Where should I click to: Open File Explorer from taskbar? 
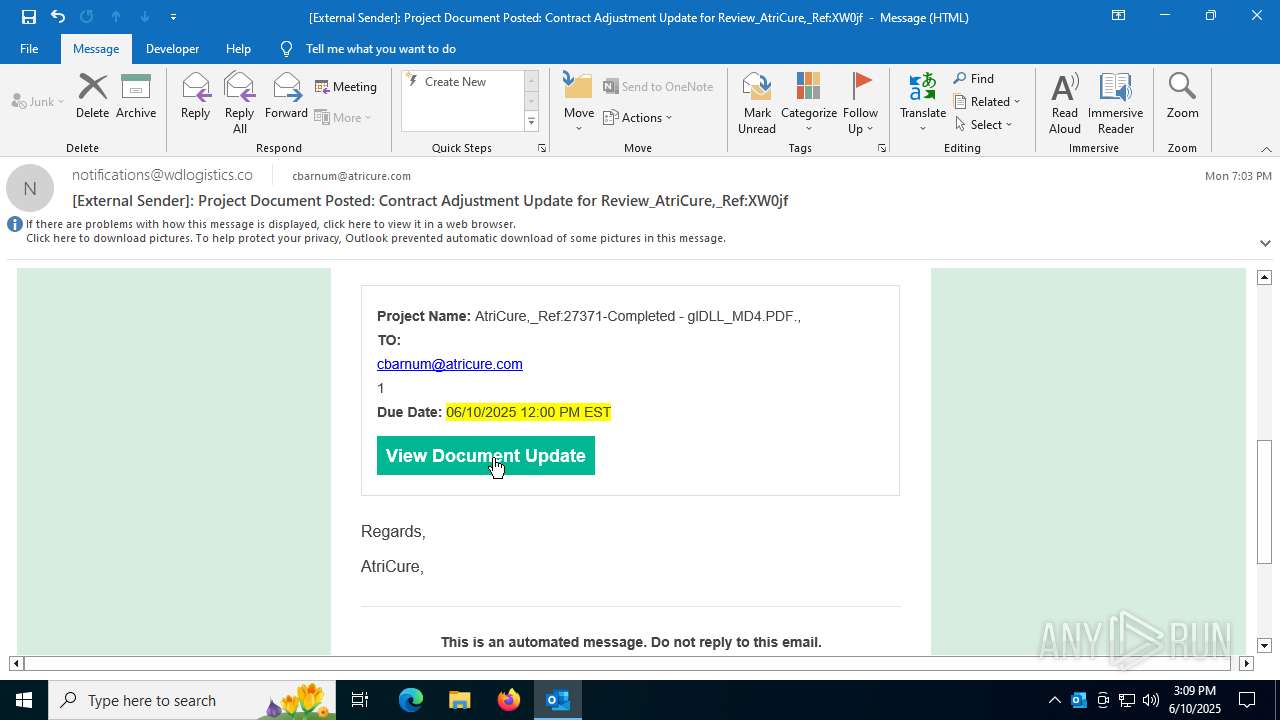459,700
